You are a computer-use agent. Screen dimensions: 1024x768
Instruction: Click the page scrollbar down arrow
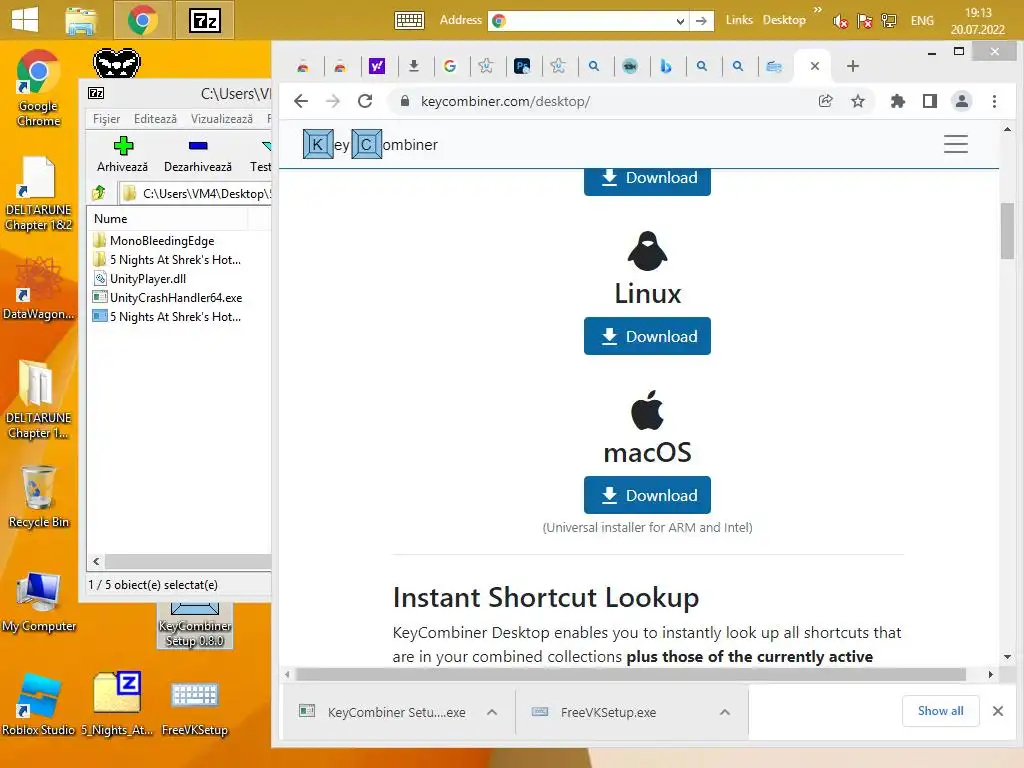tap(1007, 656)
